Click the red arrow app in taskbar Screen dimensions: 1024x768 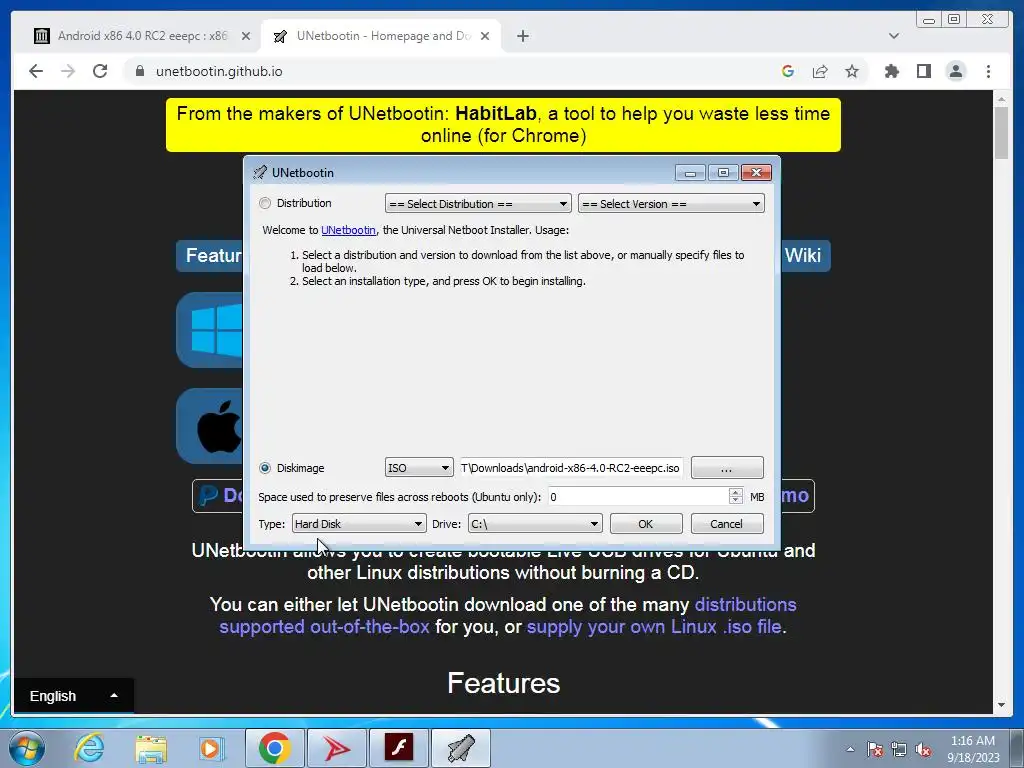tap(336, 748)
